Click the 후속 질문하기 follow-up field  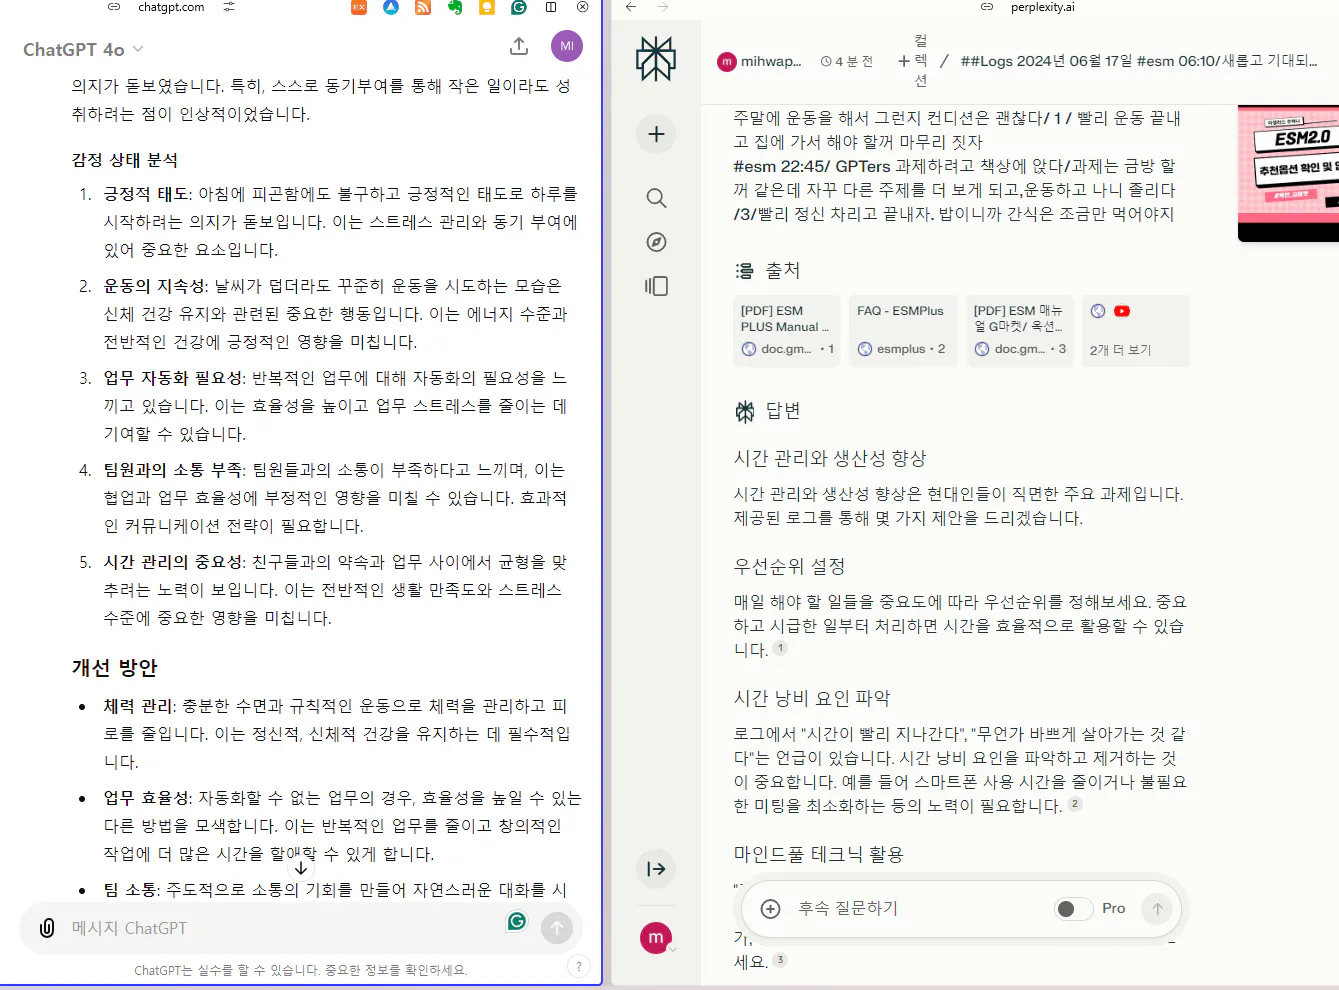[920, 908]
